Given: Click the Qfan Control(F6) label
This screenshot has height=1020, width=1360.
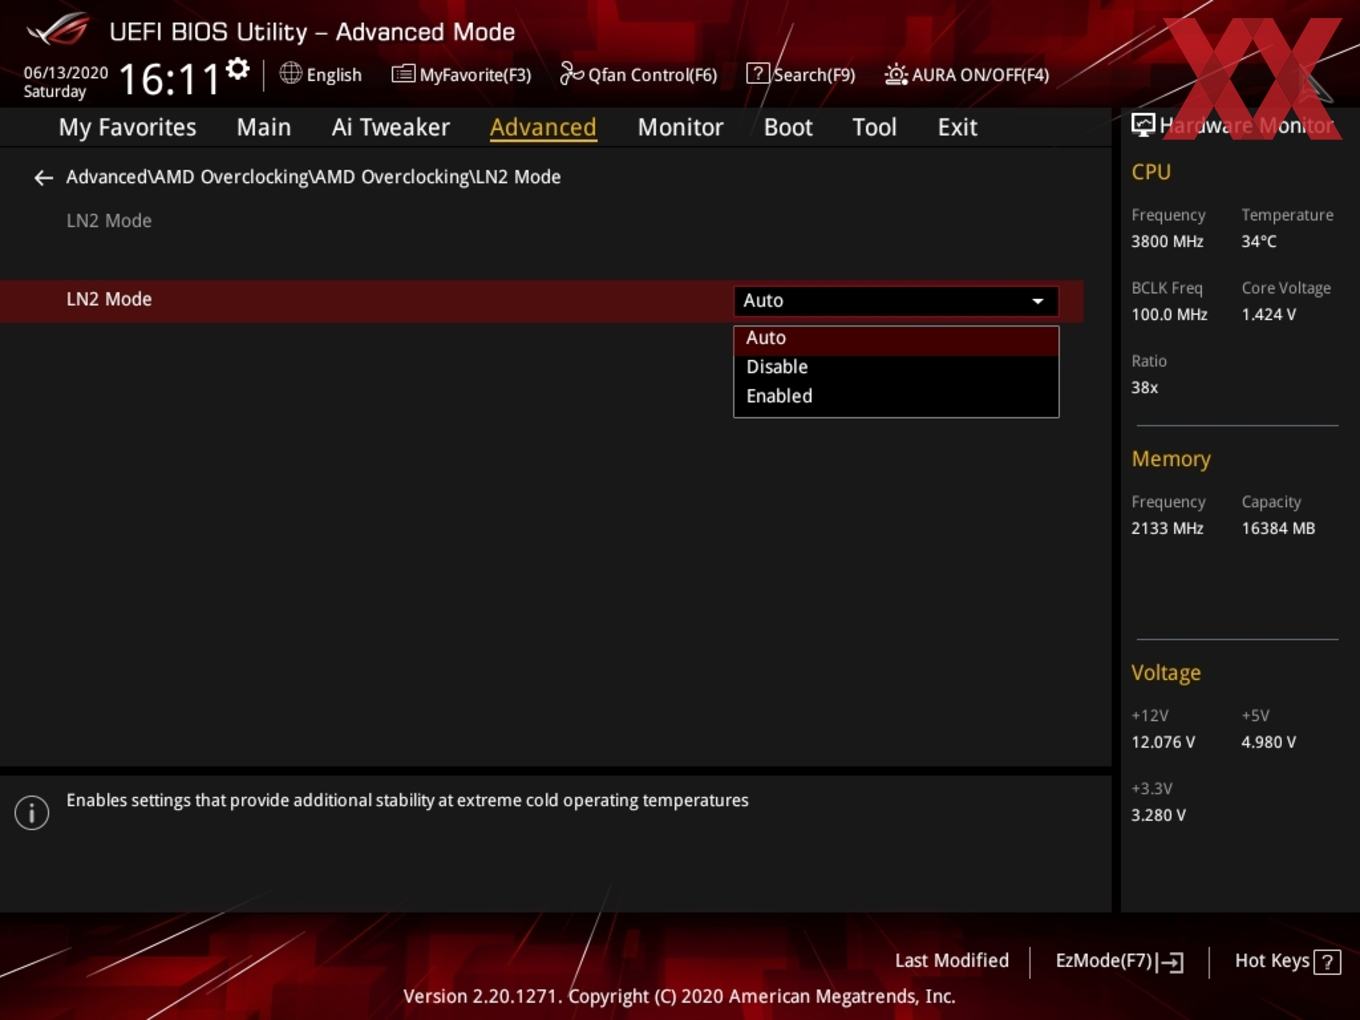Looking at the screenshot, I should (652, 75).
